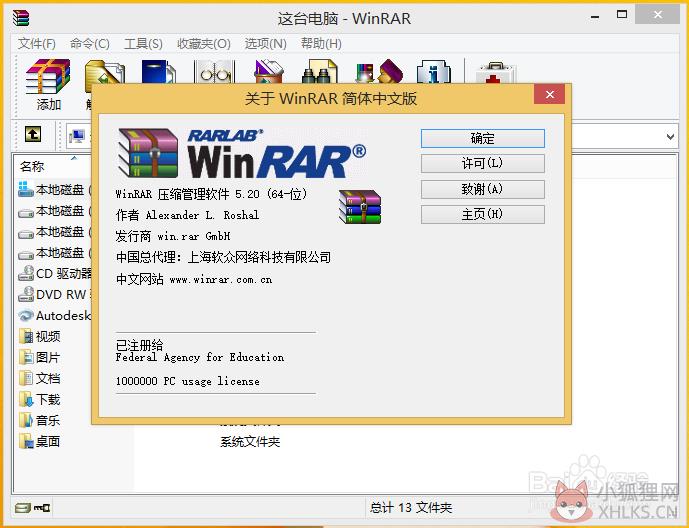
Task: Click the 系统文件夹 type text
Action: point(250,441)
